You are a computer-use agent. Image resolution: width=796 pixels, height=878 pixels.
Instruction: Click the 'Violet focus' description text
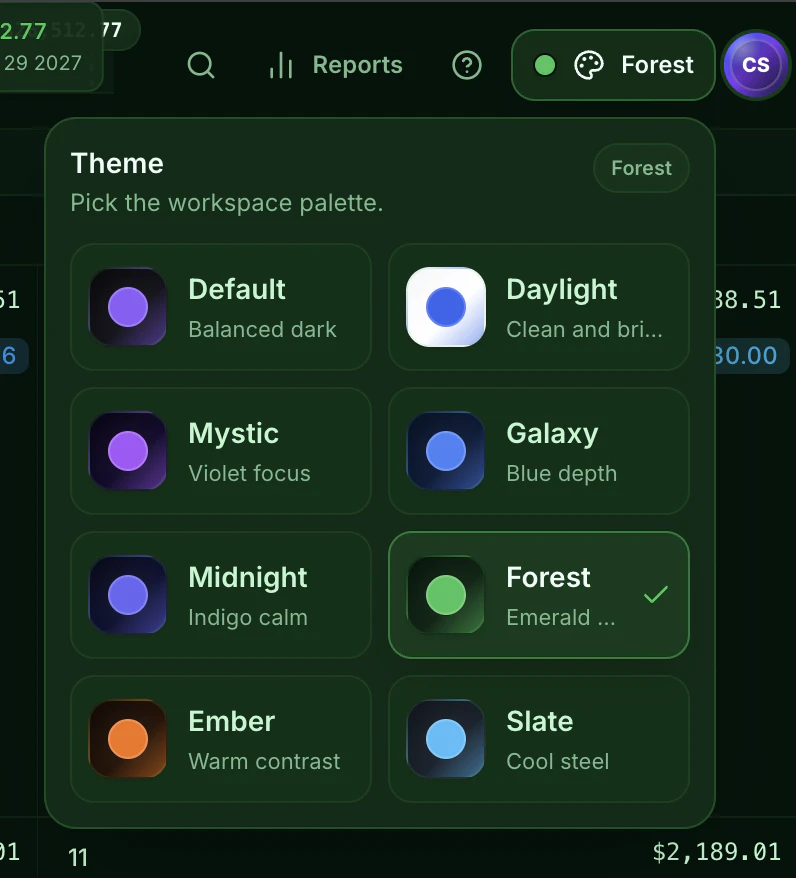click(x=249, y=473)
